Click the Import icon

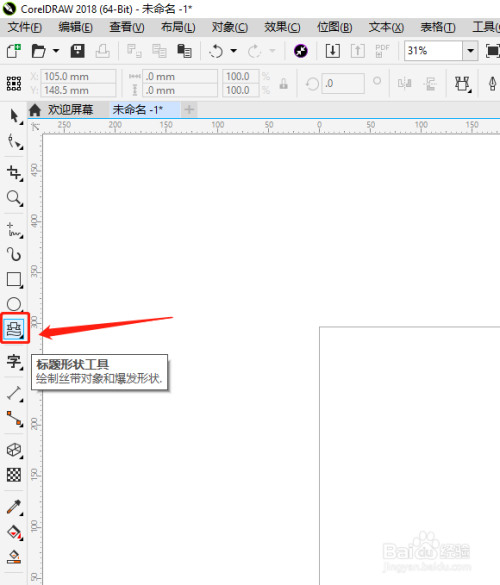(x=332, y=51)
